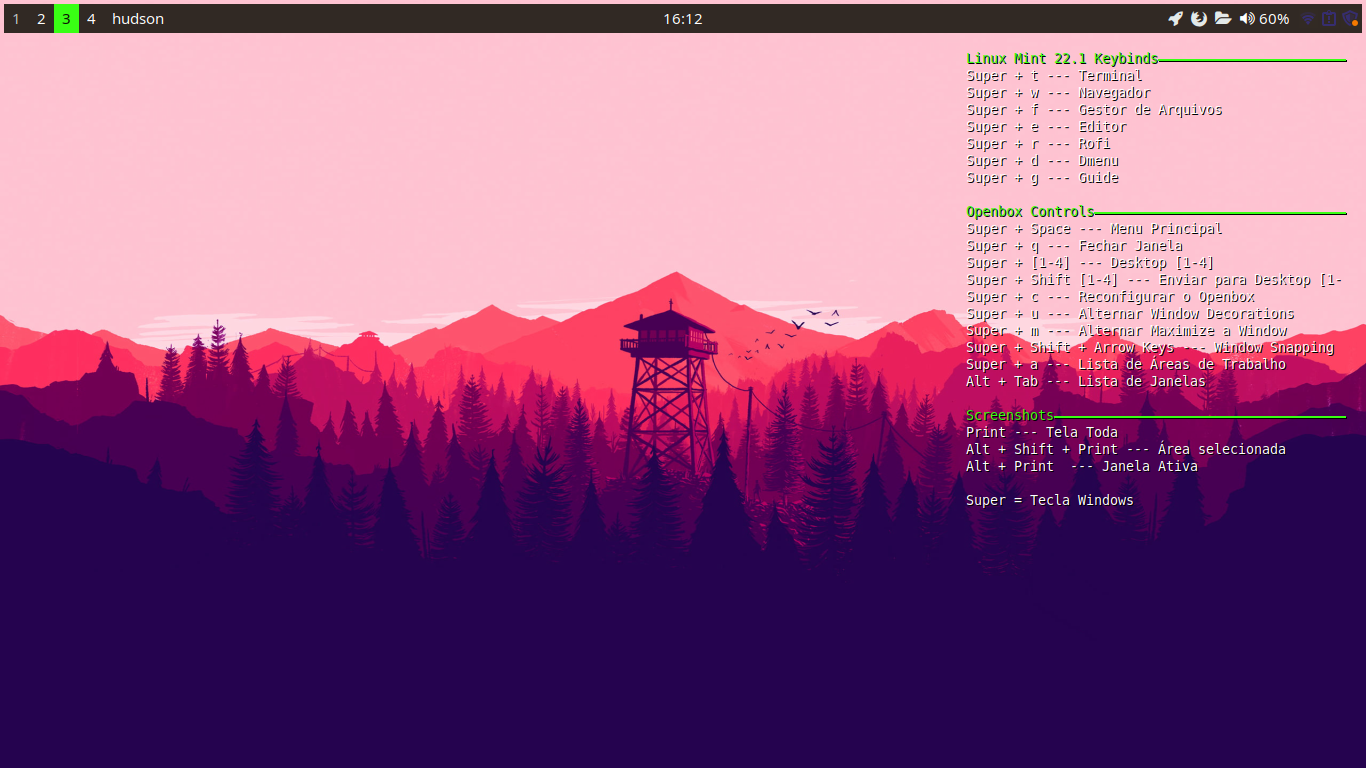Click the 16:12 clock
Viewport: 1366px width, 768px height.
tap(683, 19)
